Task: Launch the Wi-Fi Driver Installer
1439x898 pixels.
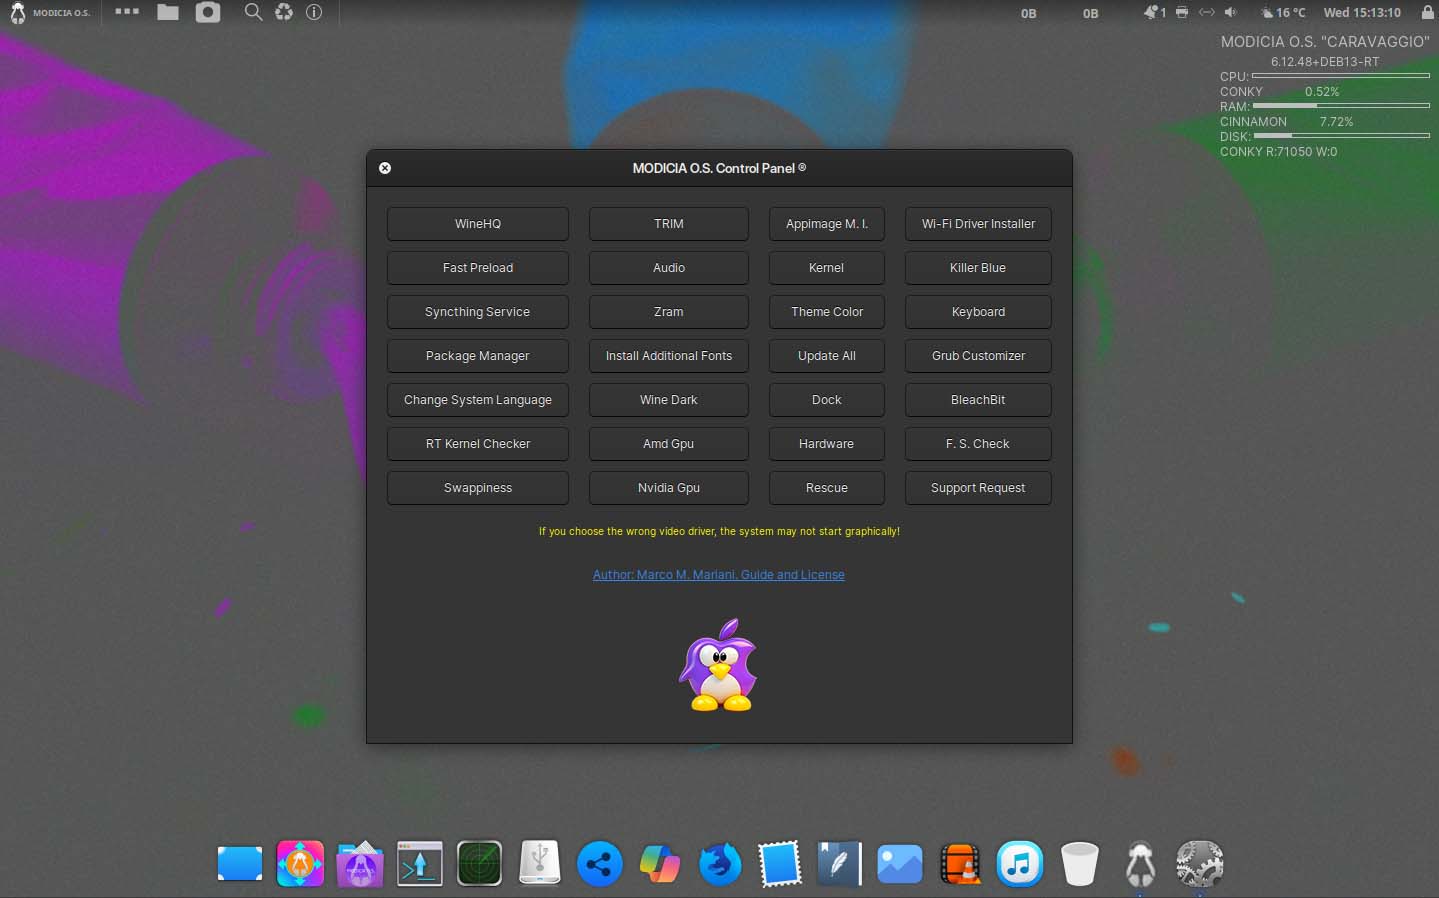Action: [x=978, y=224]
